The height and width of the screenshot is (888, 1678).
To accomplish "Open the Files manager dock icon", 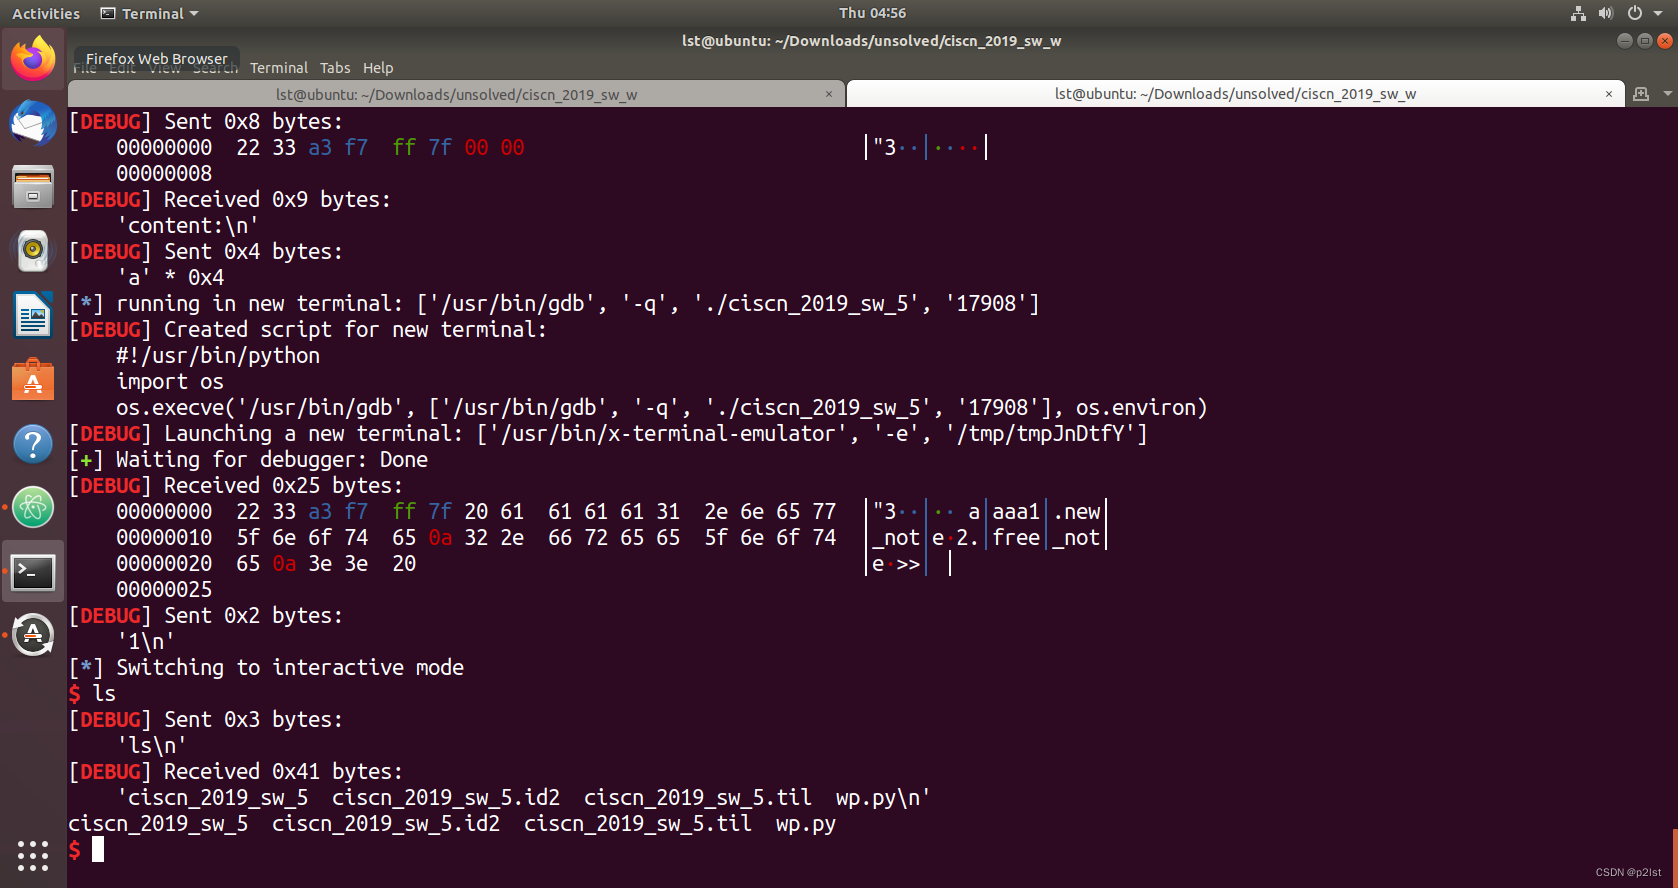I will pos(33,187).
